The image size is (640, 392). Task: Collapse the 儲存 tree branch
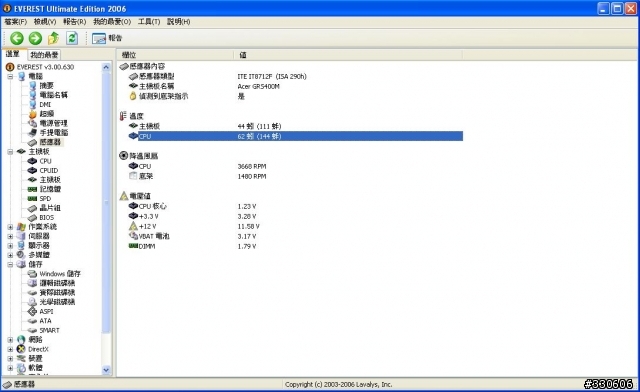(x=10, y=264)
